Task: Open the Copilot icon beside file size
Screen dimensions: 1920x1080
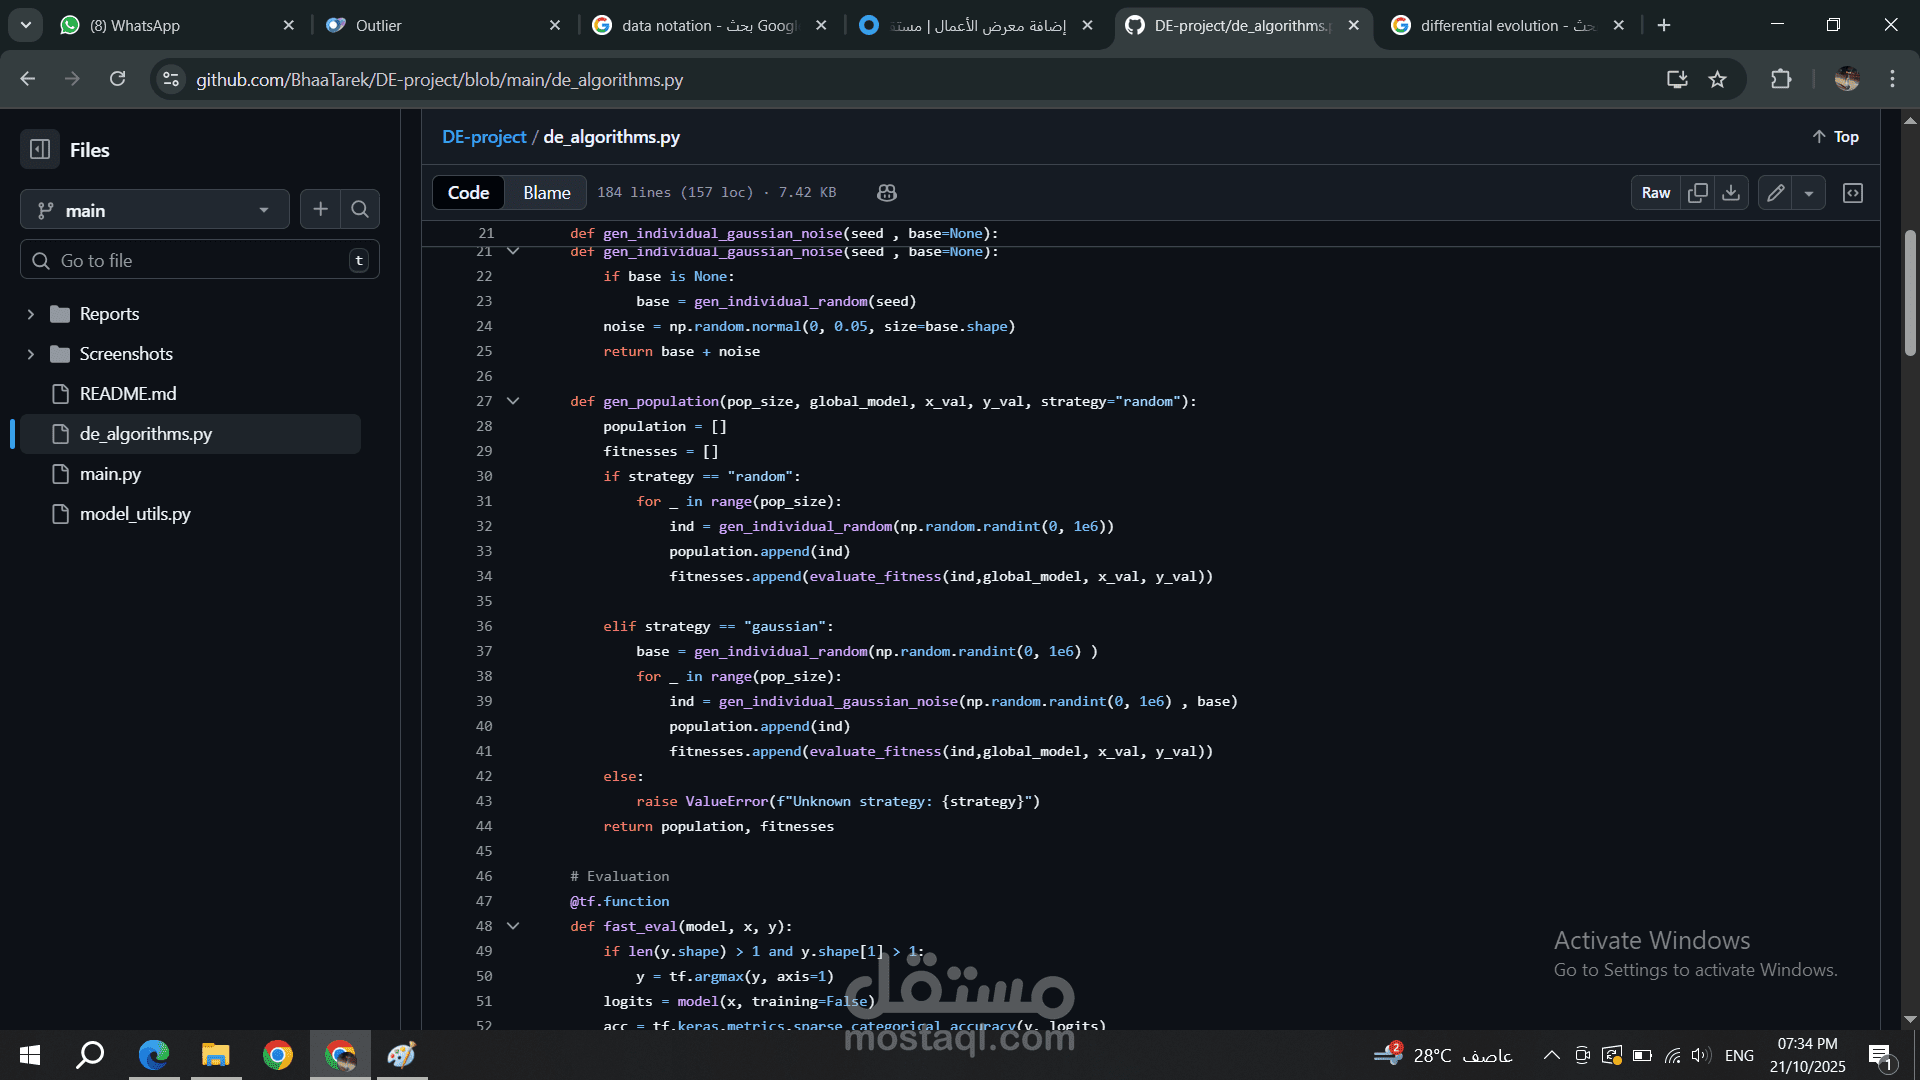Action: point(886,193)
